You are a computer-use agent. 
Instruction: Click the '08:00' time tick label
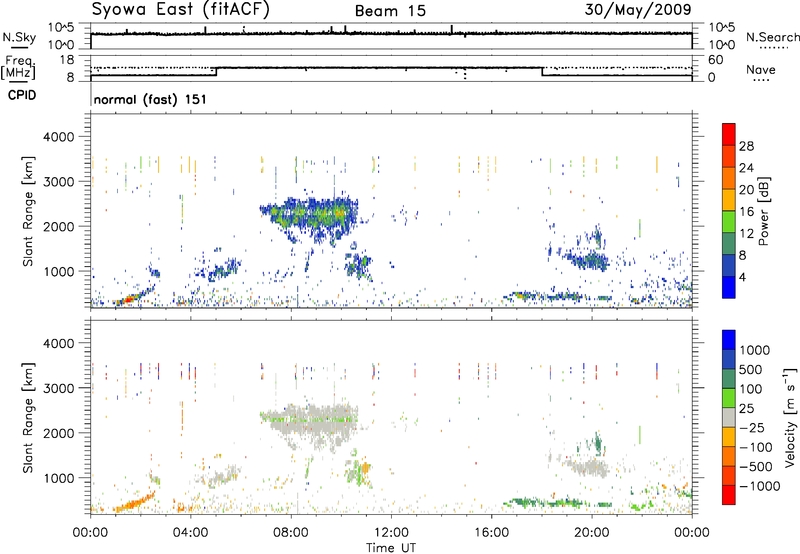(x=291, y=533)
